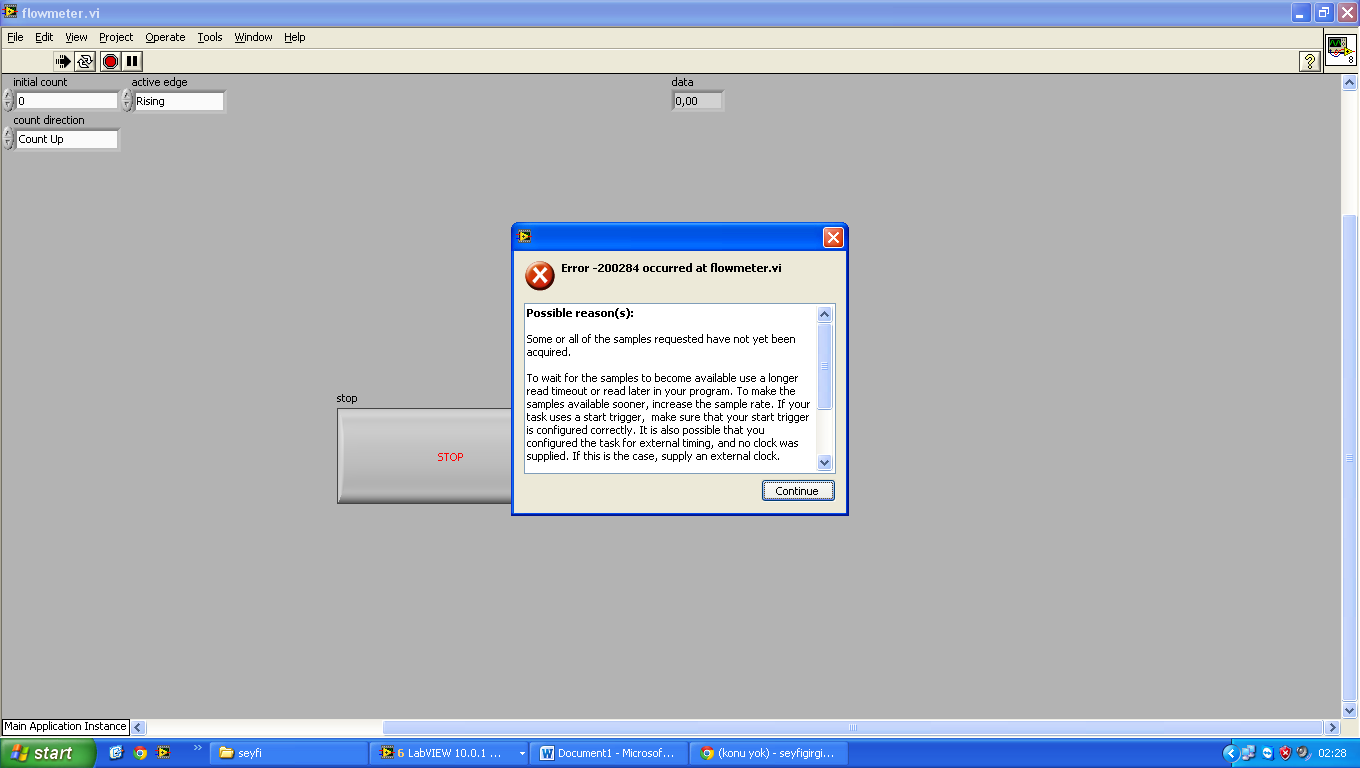This screenshot has height=768, width=1360.
Task: Switch to the seyfi folder taskbar button
Action: coord(290,753)
